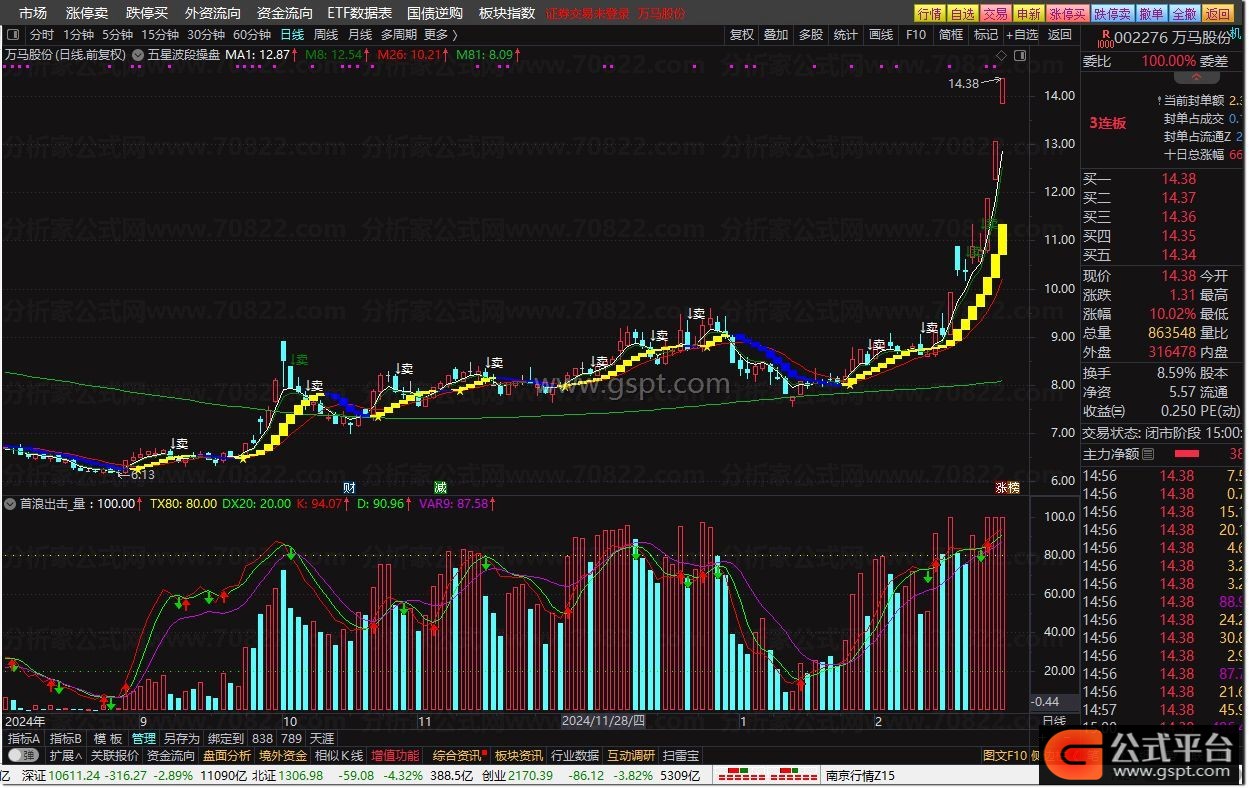
Task: Click 多股 in chart toolbar
Action: (x=811, y=34)
